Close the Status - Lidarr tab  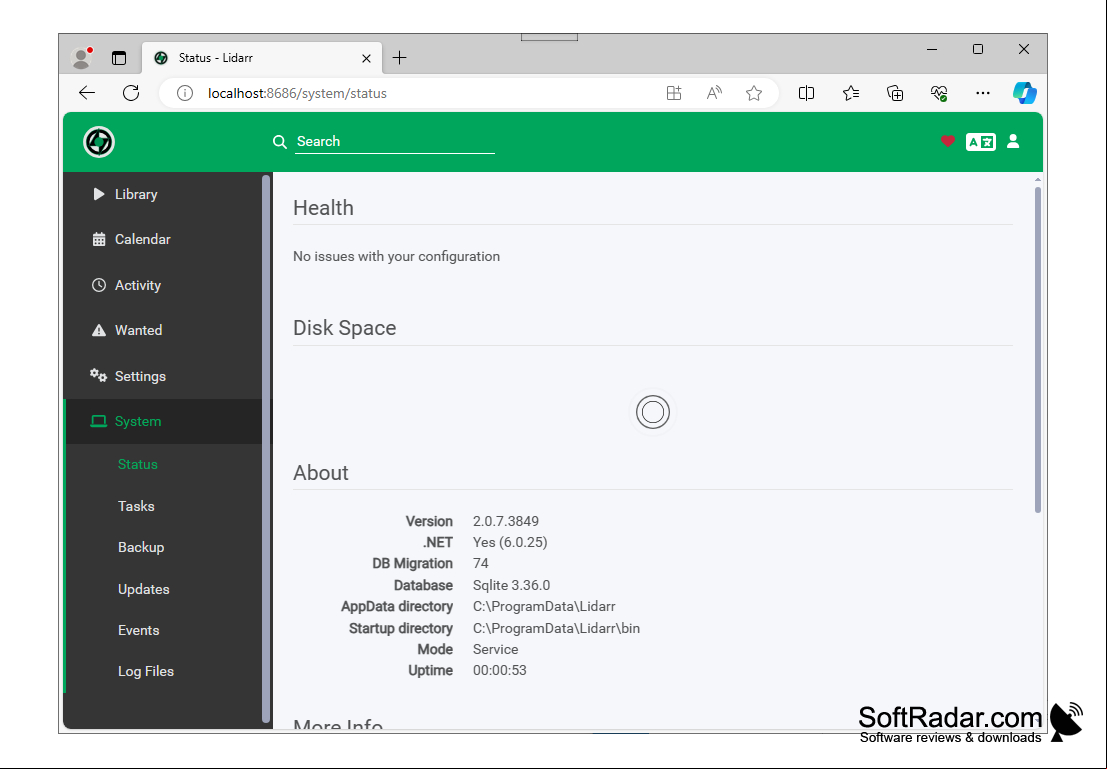(366, 59)
